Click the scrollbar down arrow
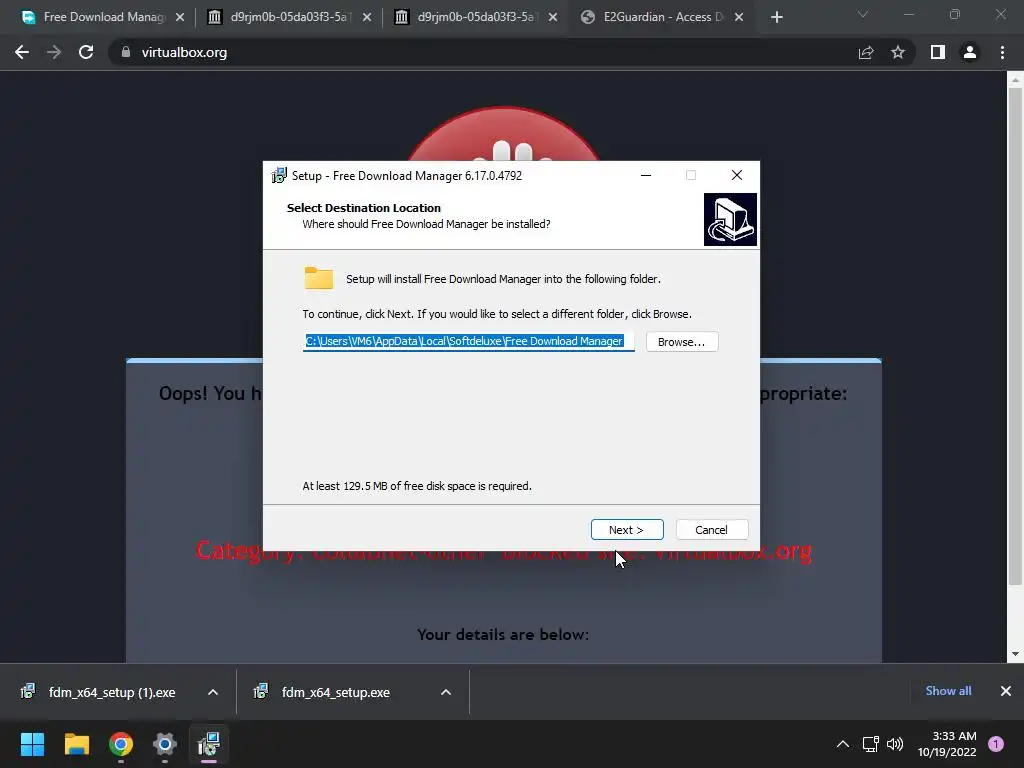The height and width of the screenshot is (768, 1024). [x=1015, y=654]
